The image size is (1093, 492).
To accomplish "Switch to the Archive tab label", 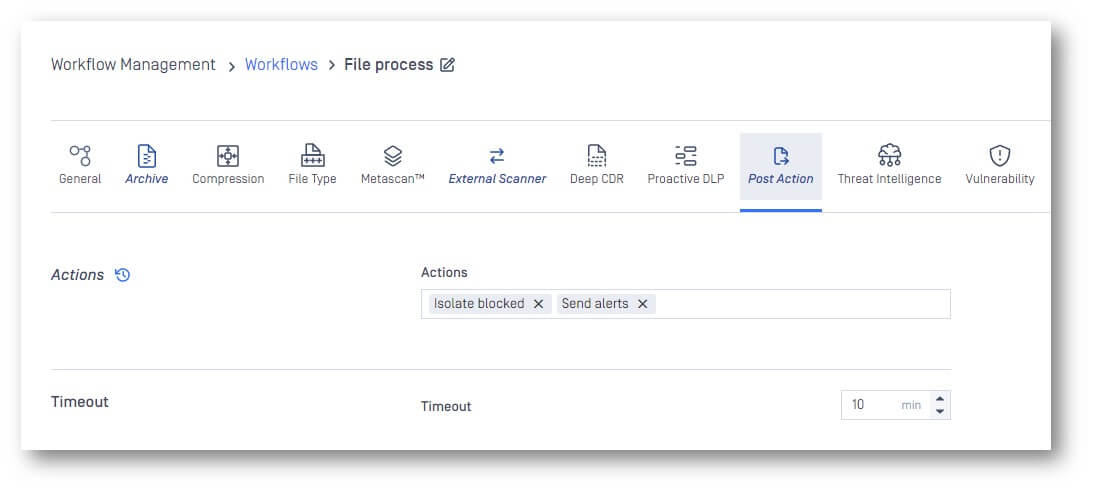I will (146, 179).
